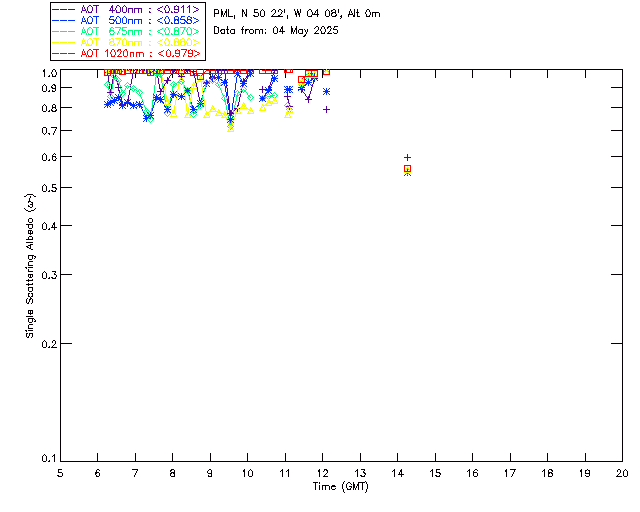Screen dimensions: 640x512
Task: Click the 0.1 y-axis tick label
Action: coord(49,459)
